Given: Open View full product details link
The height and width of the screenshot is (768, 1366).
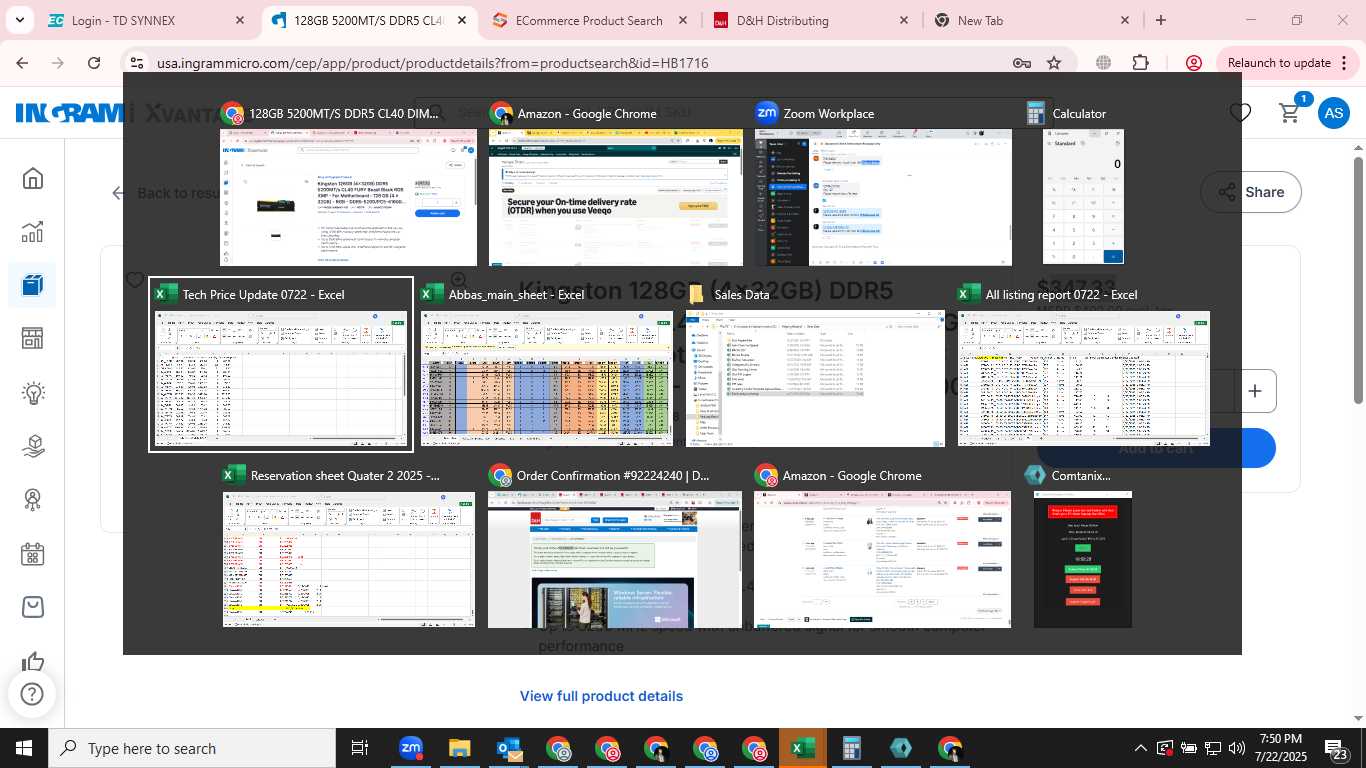Looking at the screenshot, I should 601,696.
